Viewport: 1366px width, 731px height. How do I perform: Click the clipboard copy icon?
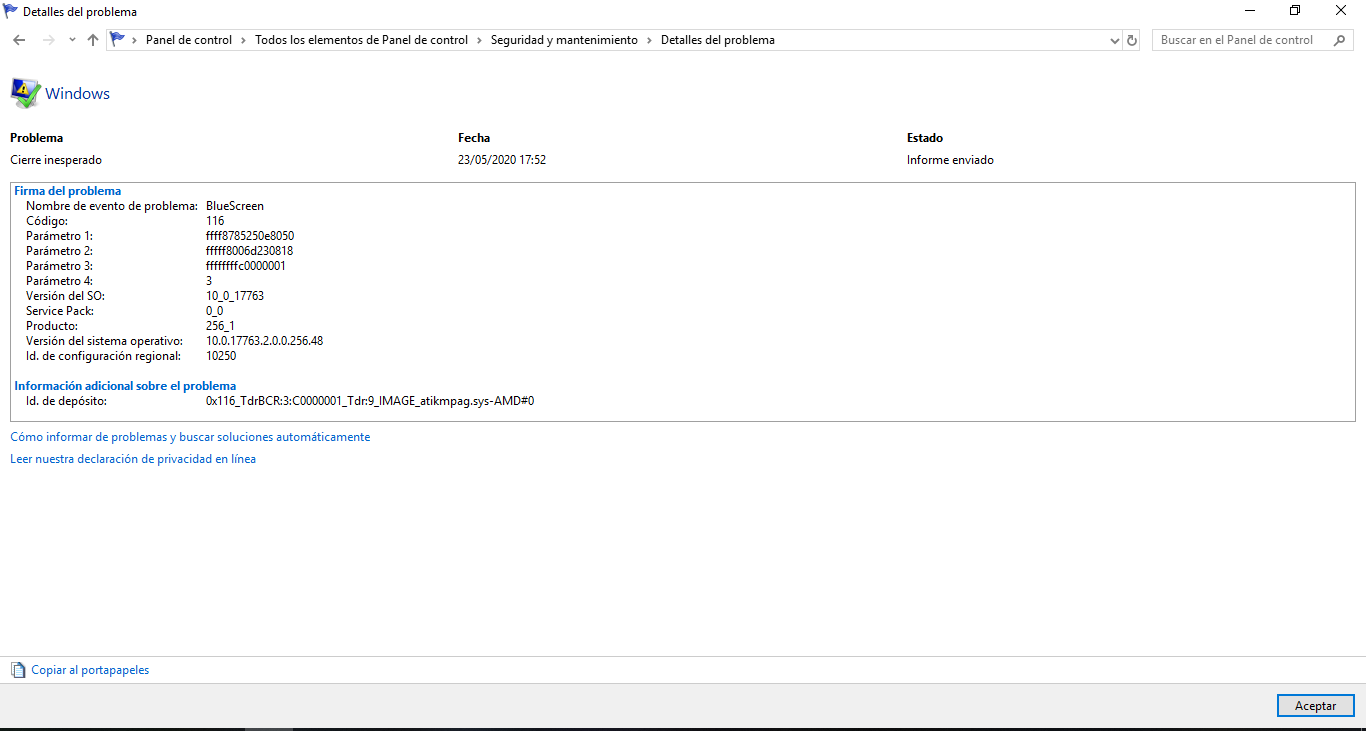(x=18, y=670)
